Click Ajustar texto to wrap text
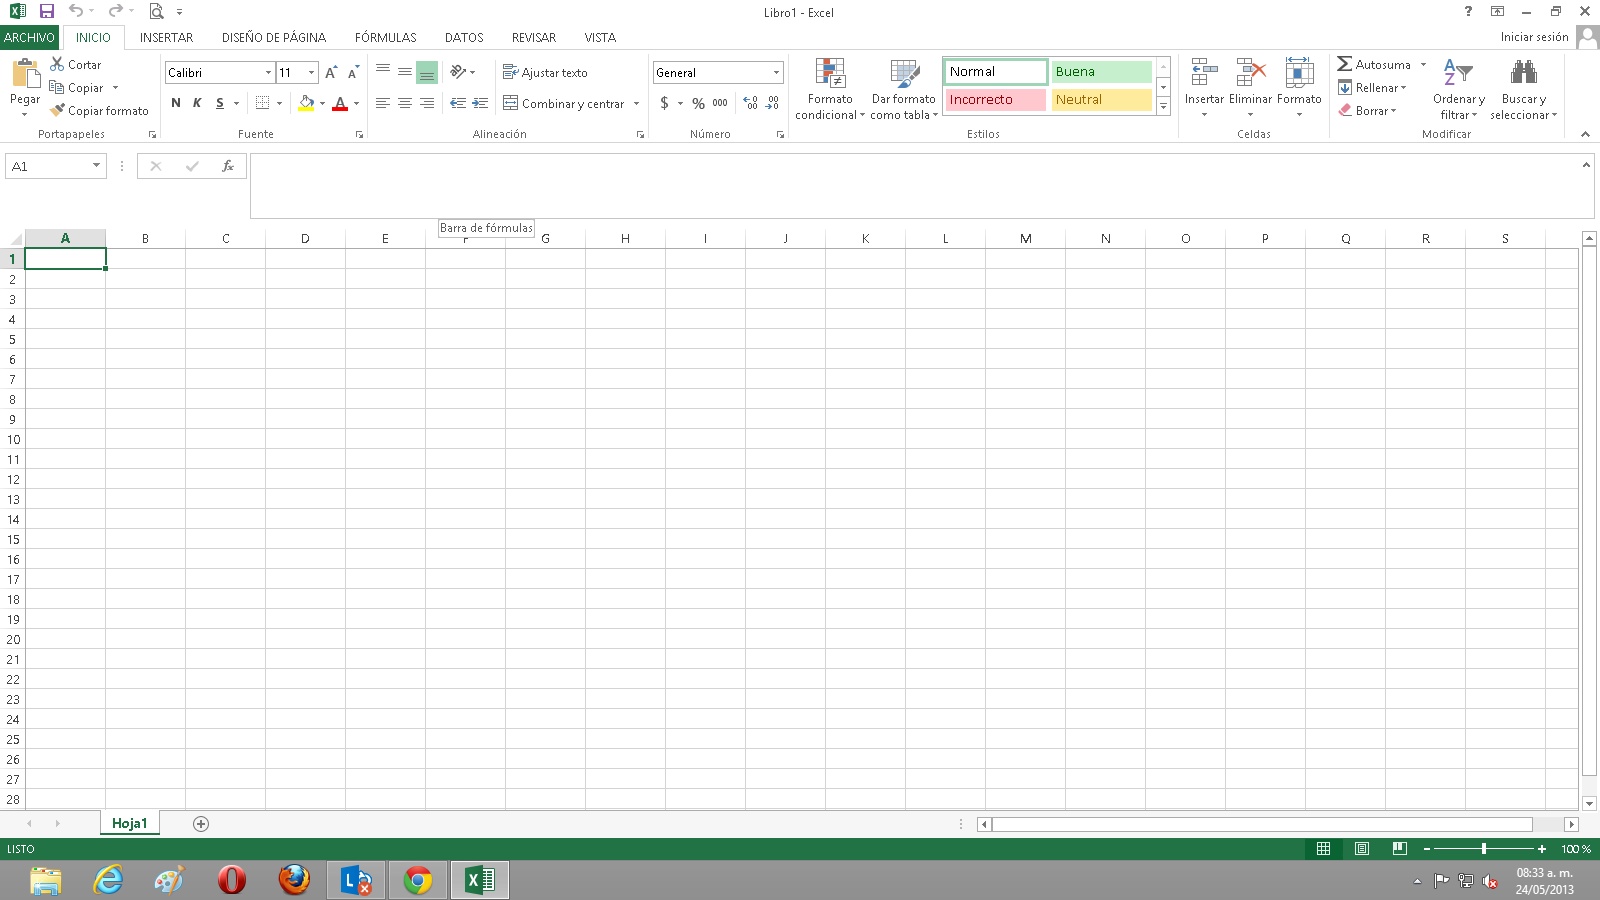This screenshot has height=900, width=1600. pyautogui.click(x=547, y=72)
